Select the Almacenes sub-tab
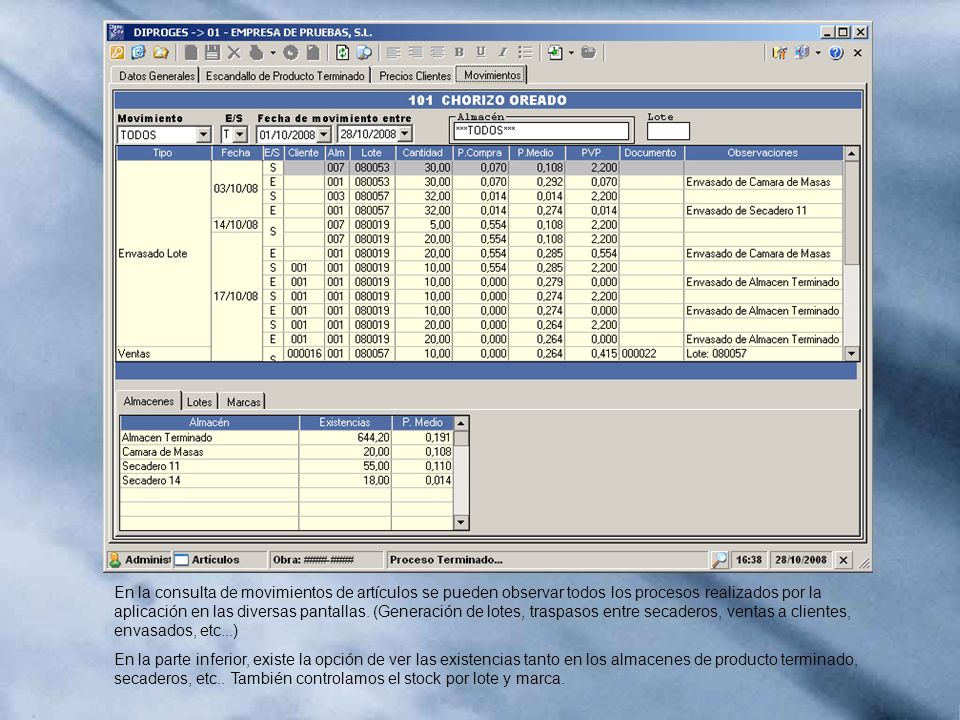 click(149, 401)
